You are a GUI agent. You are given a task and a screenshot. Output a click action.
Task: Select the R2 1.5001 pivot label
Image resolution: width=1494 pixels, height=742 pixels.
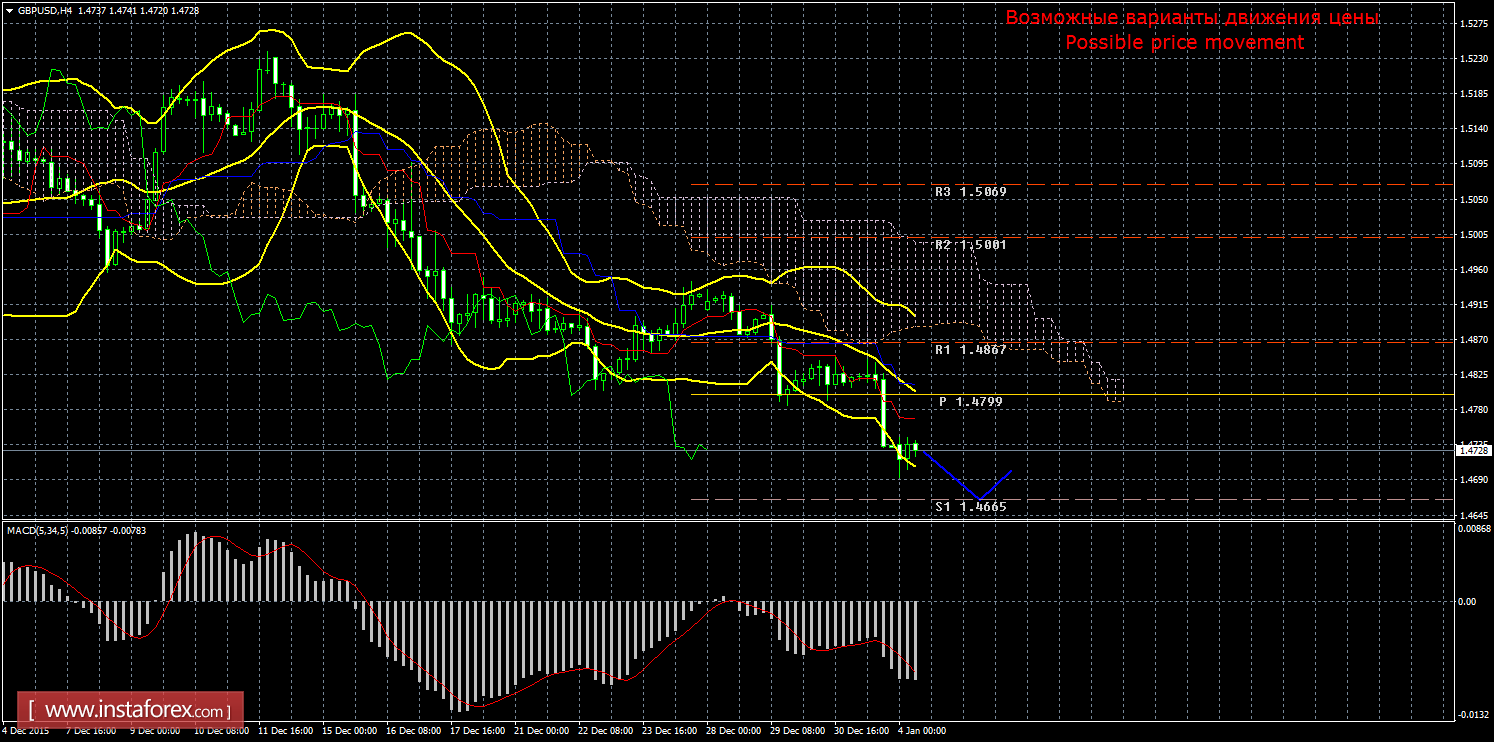[970, 244]
